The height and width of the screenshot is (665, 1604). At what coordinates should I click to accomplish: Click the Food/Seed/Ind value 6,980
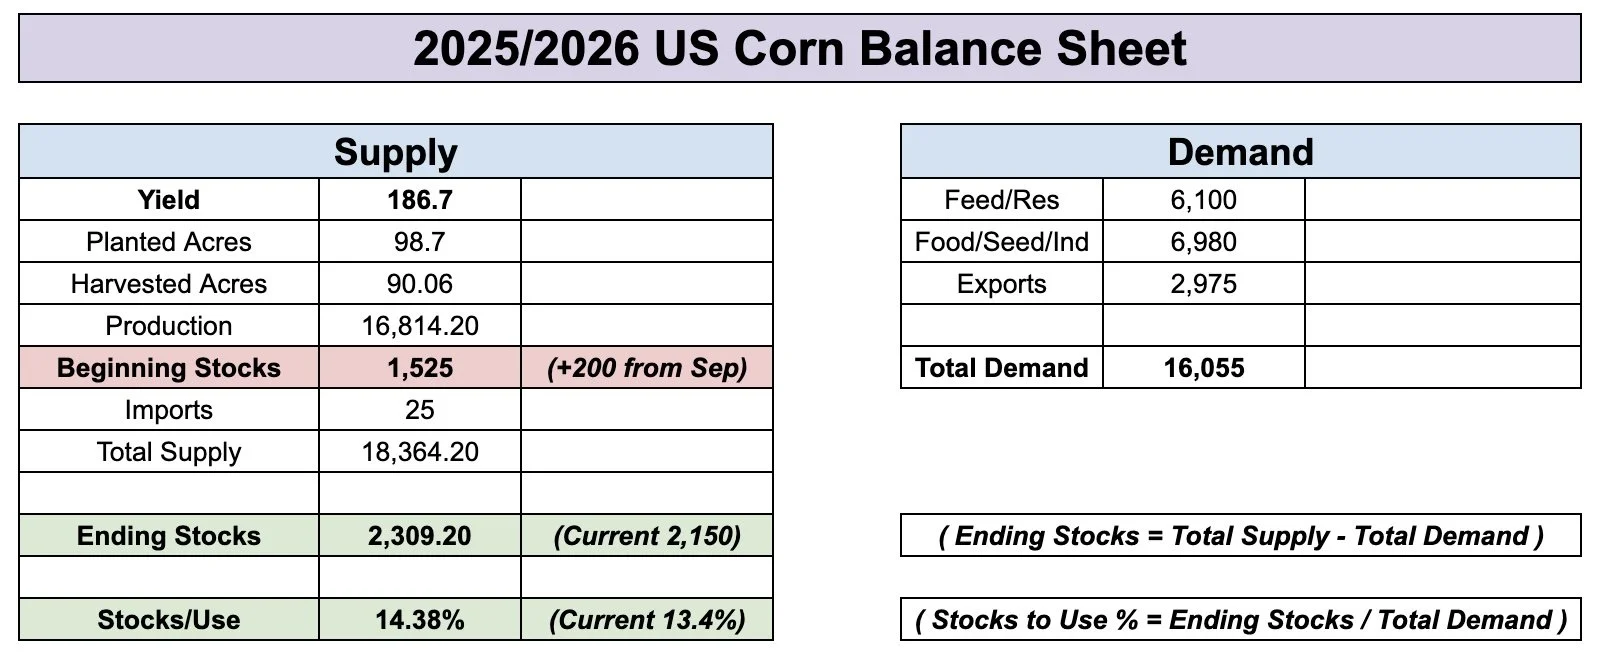pos(1204,242)
